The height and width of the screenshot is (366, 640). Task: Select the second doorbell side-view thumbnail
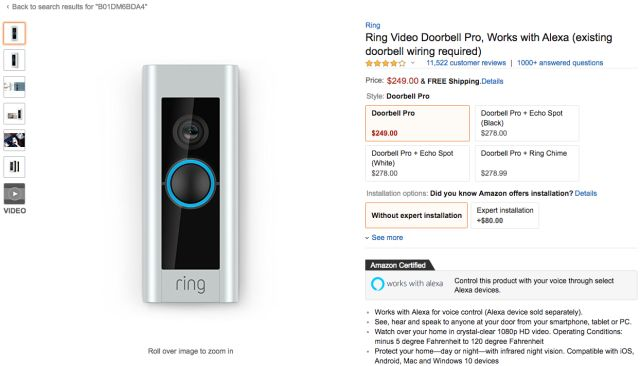tap(14, 60)
